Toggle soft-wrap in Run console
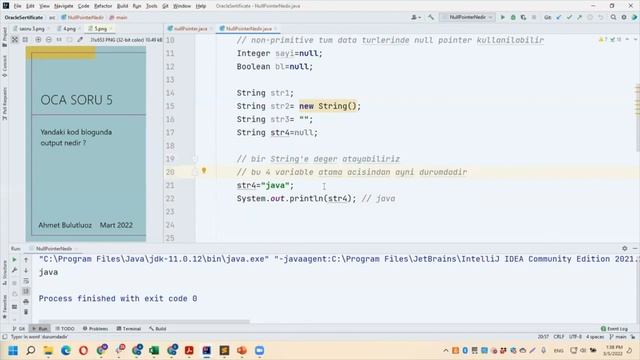This screenshot has height=360, width=640. 26,281
